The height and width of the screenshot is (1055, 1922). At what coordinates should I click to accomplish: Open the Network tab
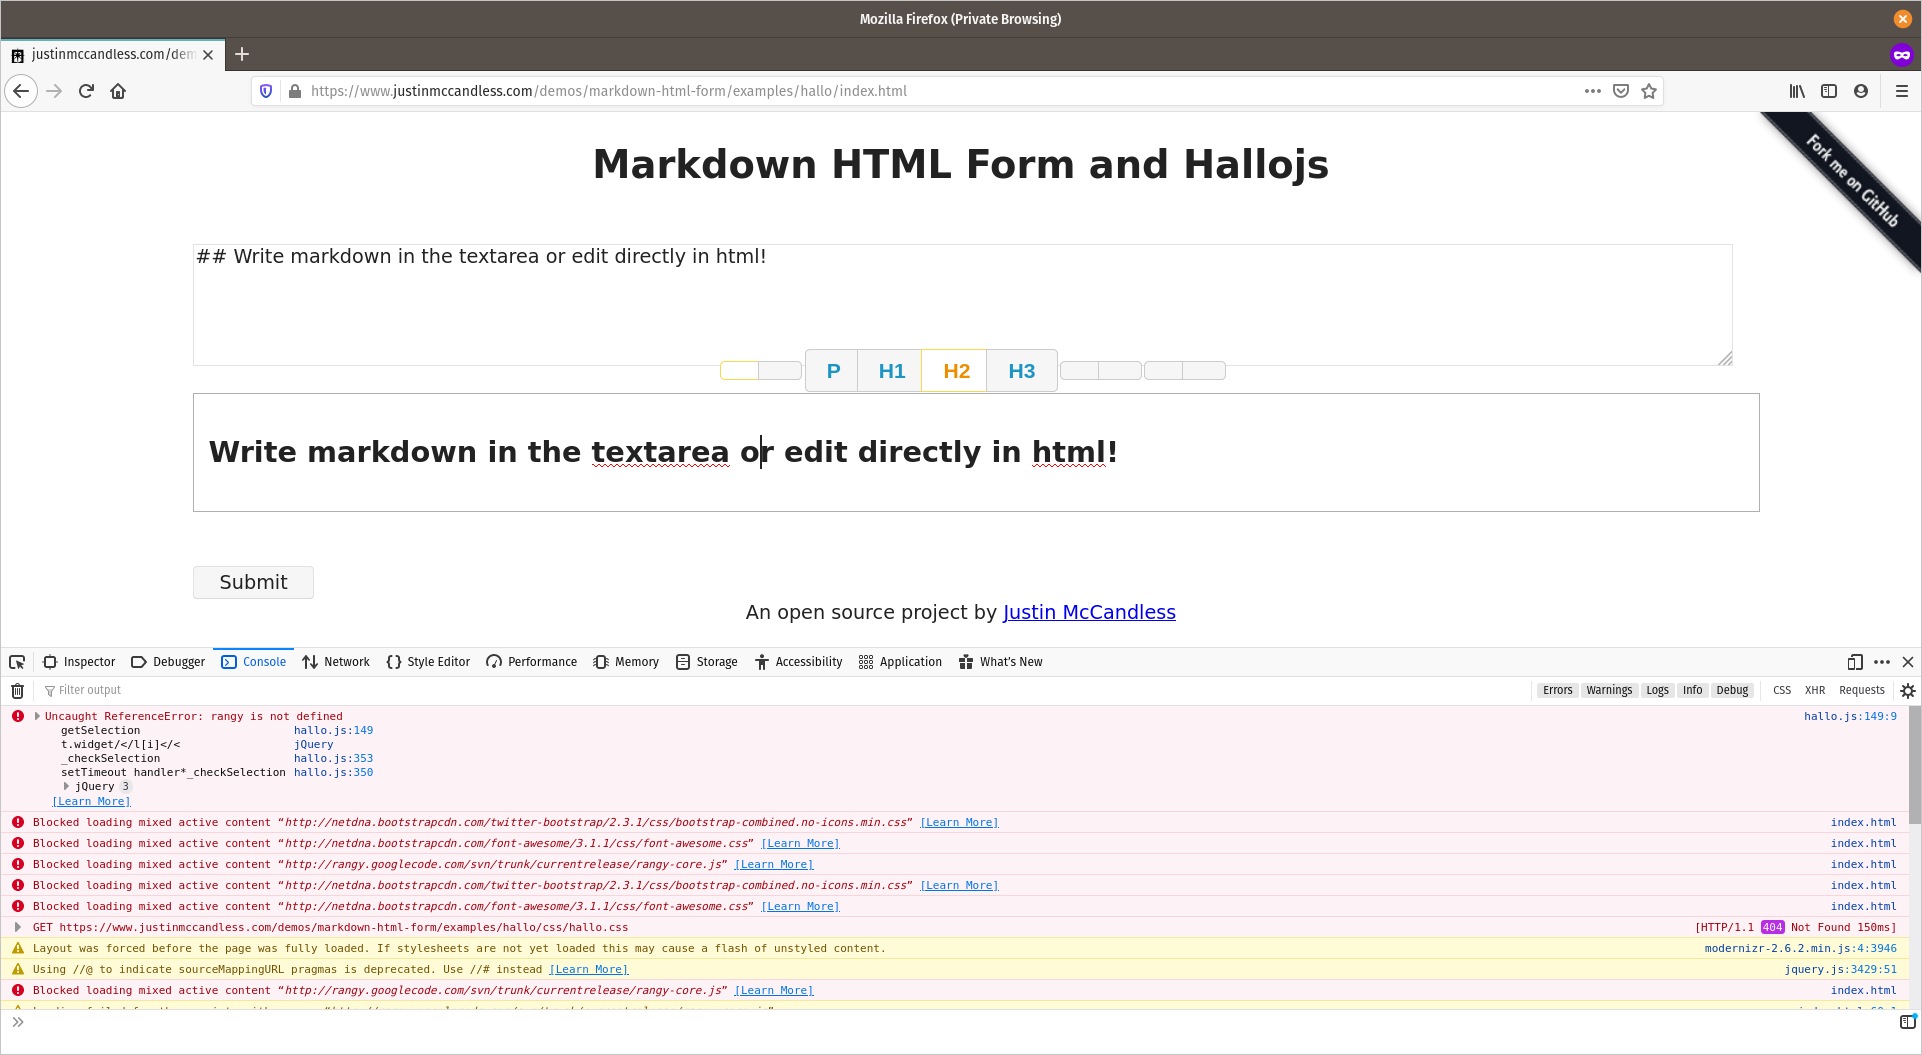click(336, 662)
